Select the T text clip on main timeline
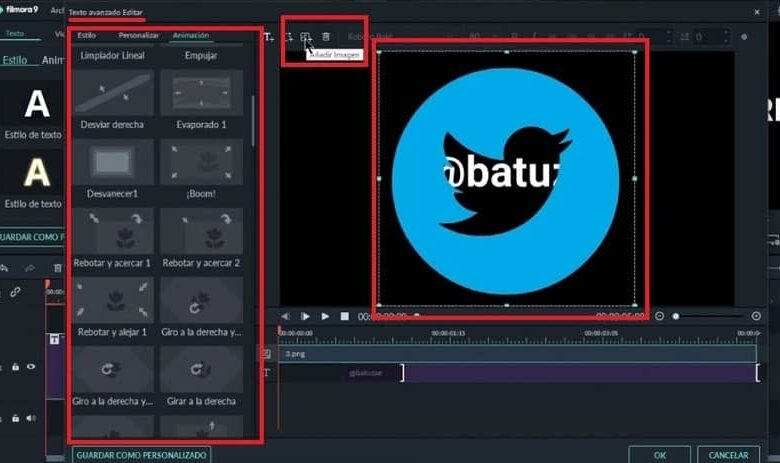The height and width of the screenshot is (463, 780). pos(55,366)
